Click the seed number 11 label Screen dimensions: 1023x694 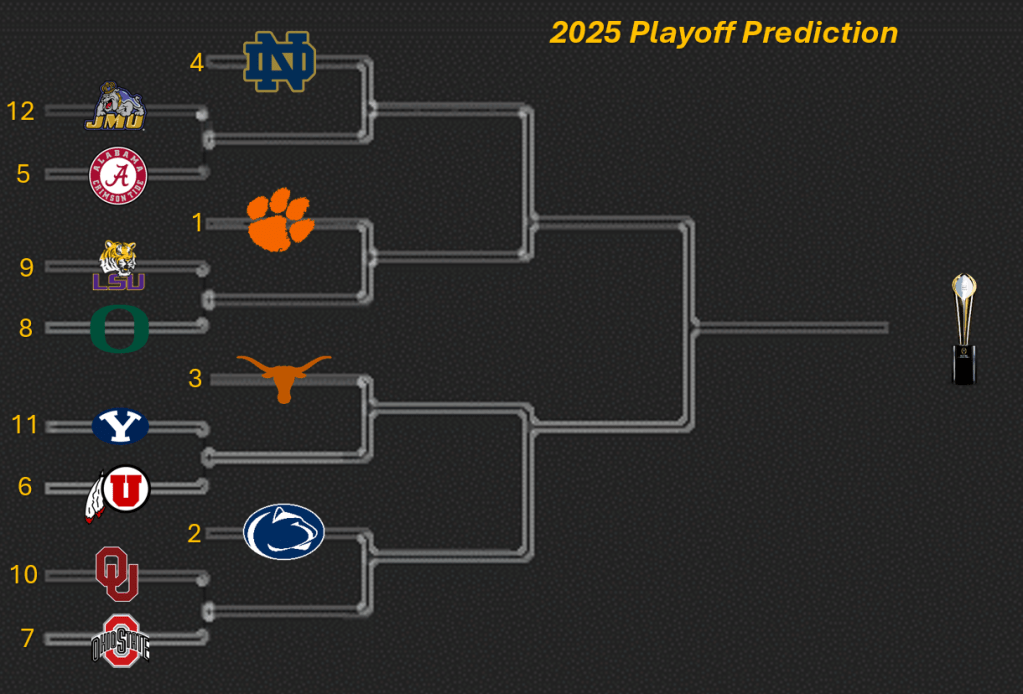pyautogui.click(x=24, y=425)
